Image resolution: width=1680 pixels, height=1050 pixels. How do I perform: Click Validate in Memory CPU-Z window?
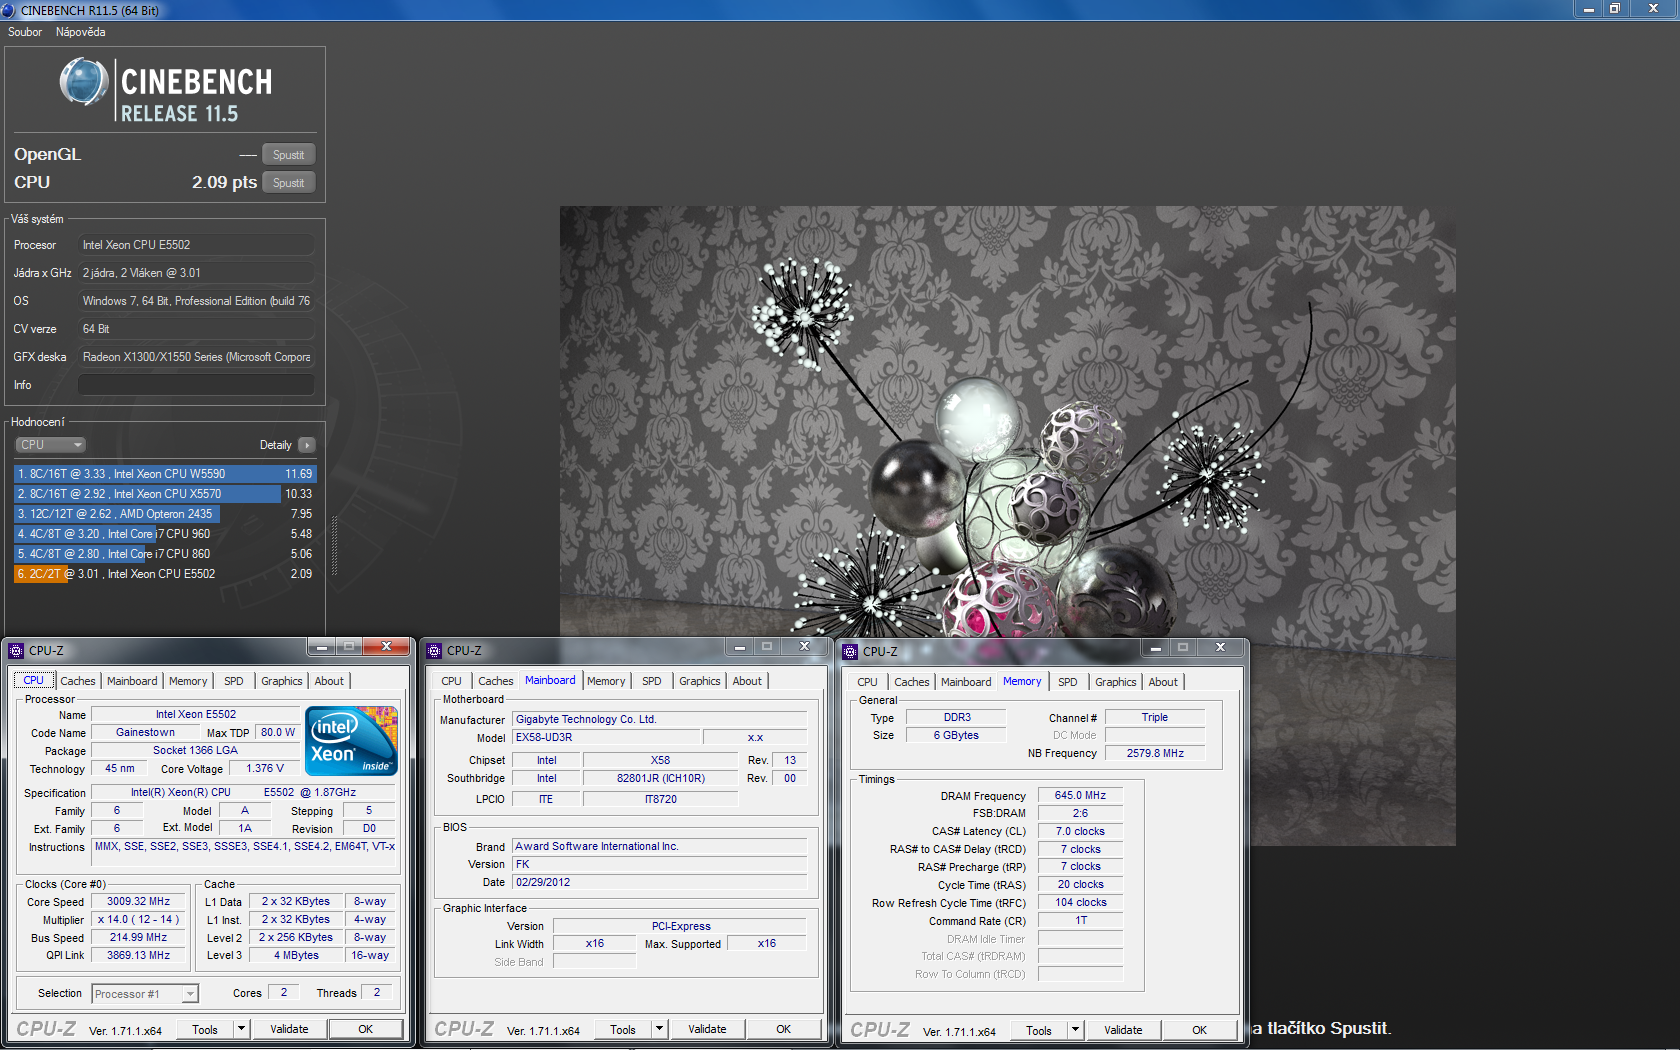pos(1124,1030)
